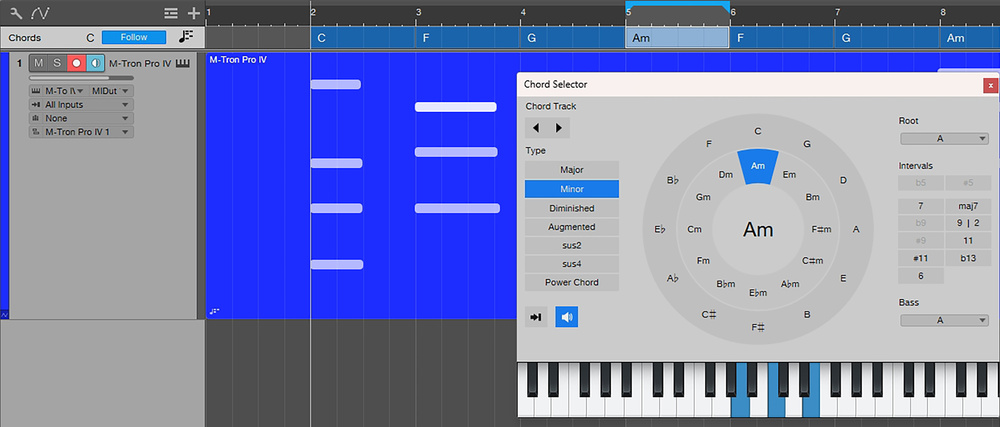The width and height of the screenshot is (1000, 427).
Task: Toggle record arm on M-Tron Pro IV track
Action: click(76, 64)
